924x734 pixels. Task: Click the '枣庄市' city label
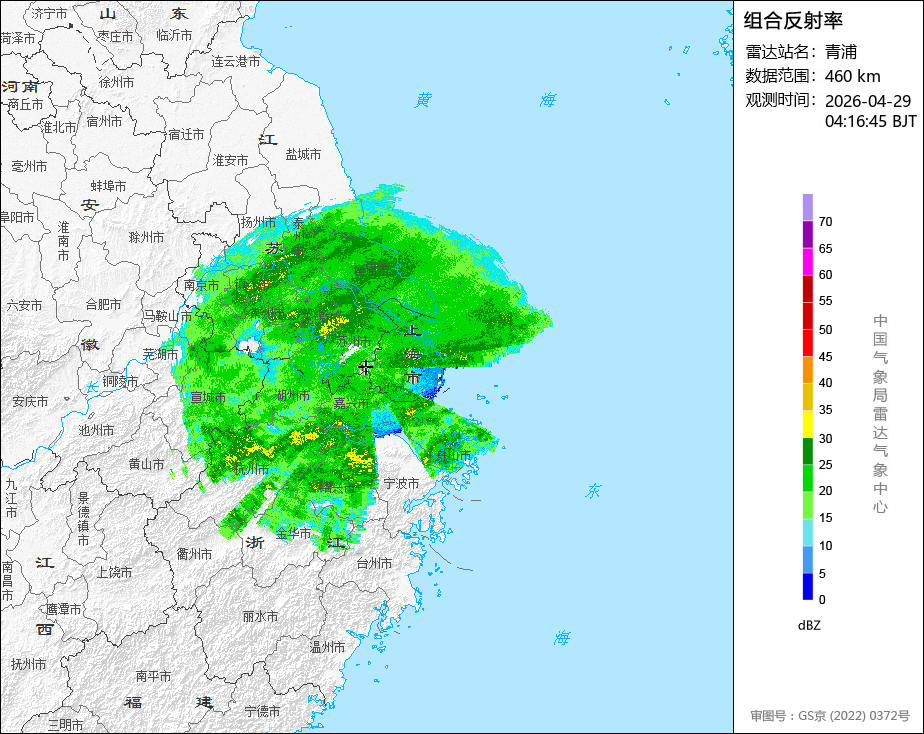[x=115, y=37]
